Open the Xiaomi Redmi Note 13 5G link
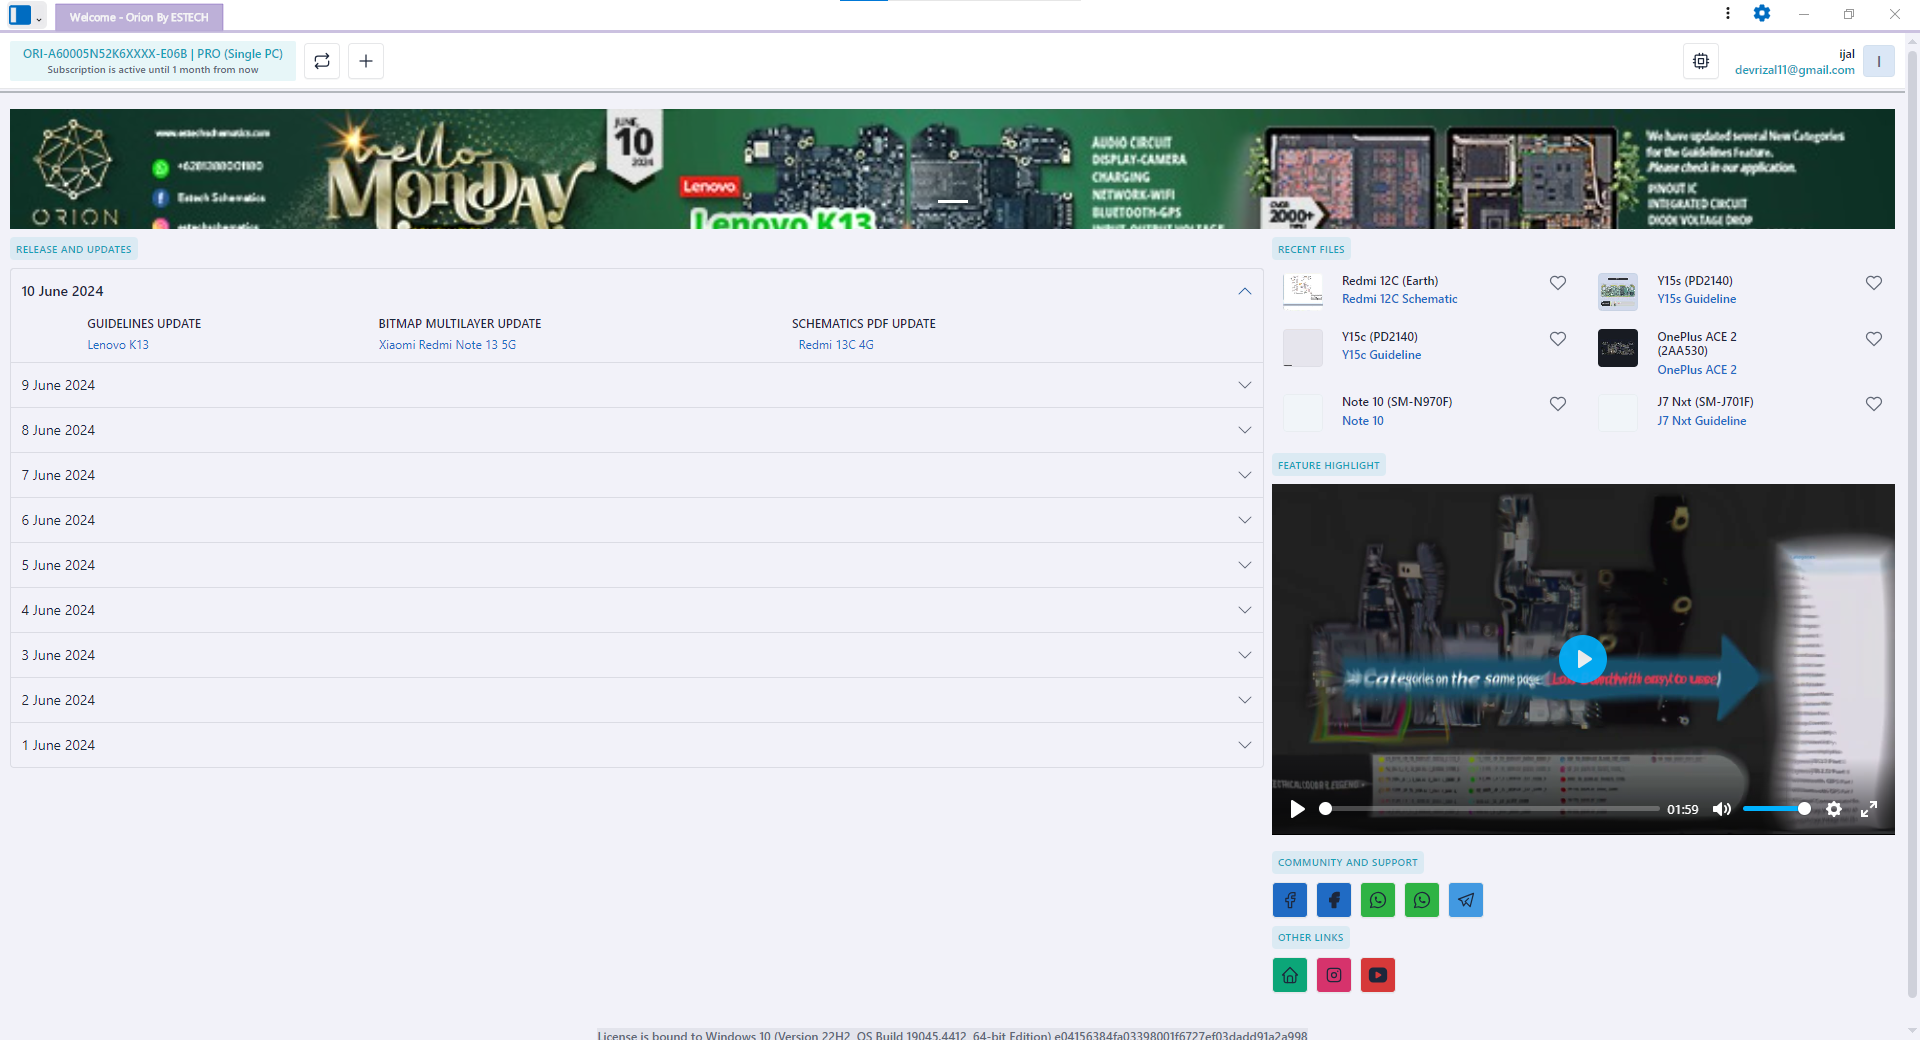This screenshot has width=1920, height=1040. 447,345
